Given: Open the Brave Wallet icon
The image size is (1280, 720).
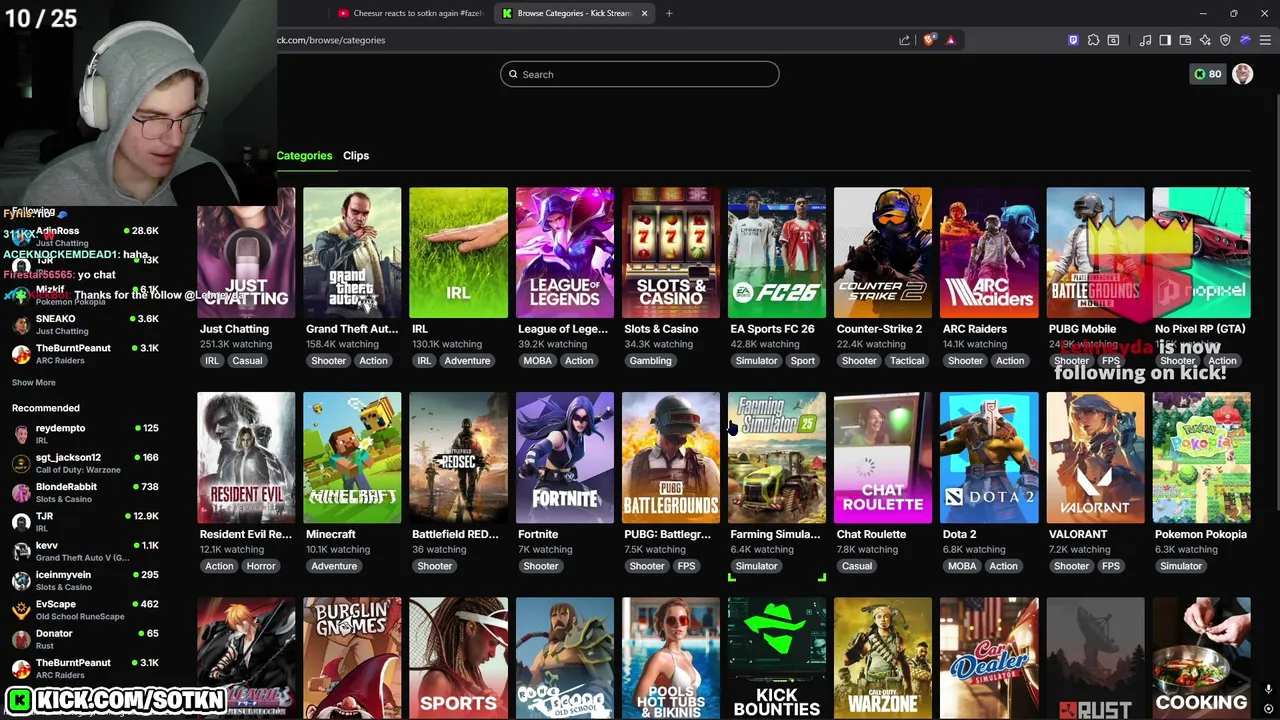Looking at the screenshot, I should [x=1185, y=40].
